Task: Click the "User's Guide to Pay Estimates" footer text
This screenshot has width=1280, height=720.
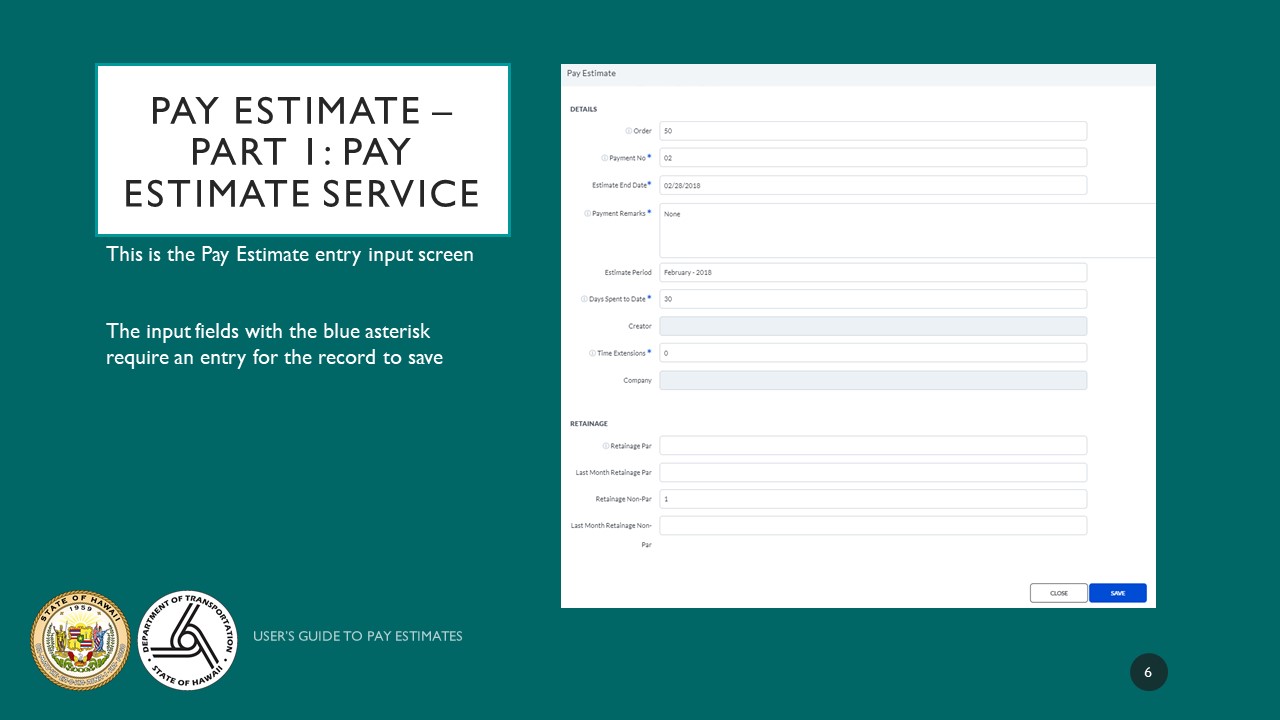Action: tap(358, 636)
